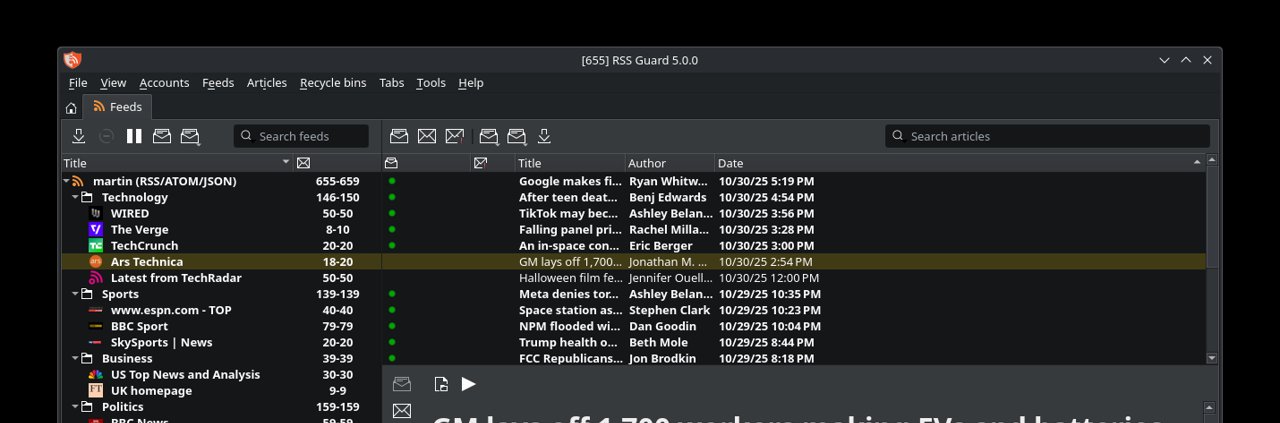This screenshot has height=423, width=1280.
Task: Open the Halloween film article by Jennifer Ouellette
Action: point(794,278)
